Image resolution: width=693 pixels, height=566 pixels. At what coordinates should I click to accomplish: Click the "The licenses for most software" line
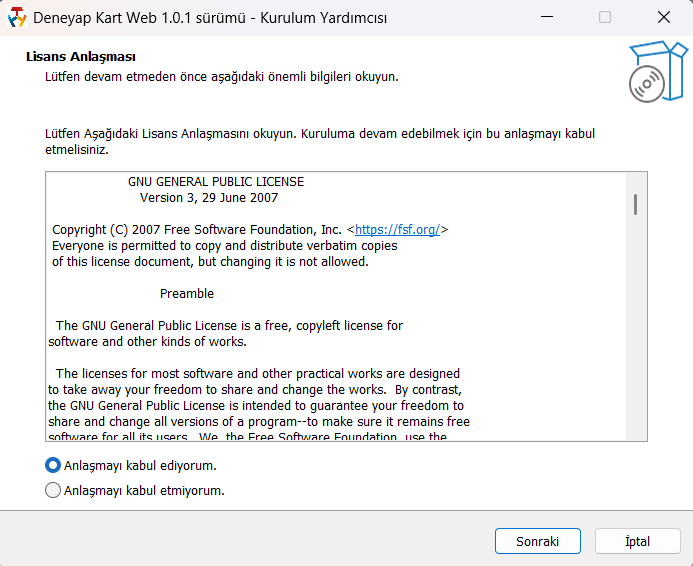(x=258, y=373)
